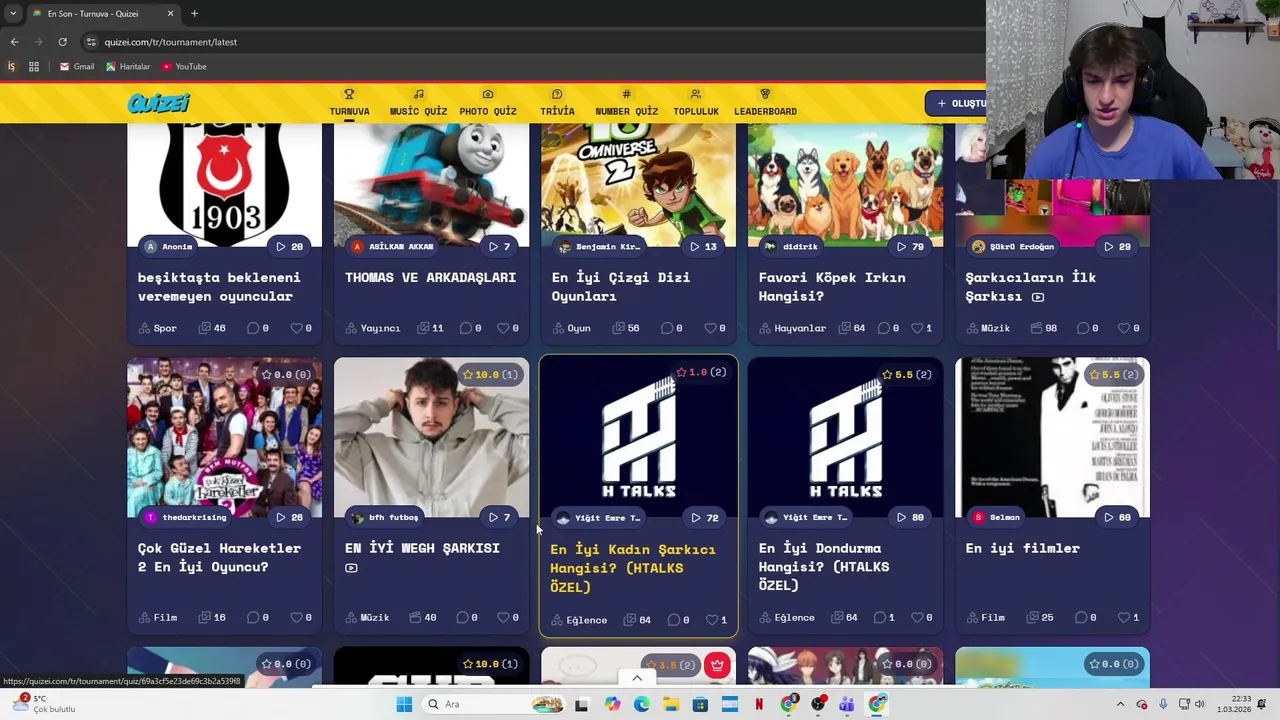
Task: Open the Leaderboard nav tab
Action: [765, 103]
